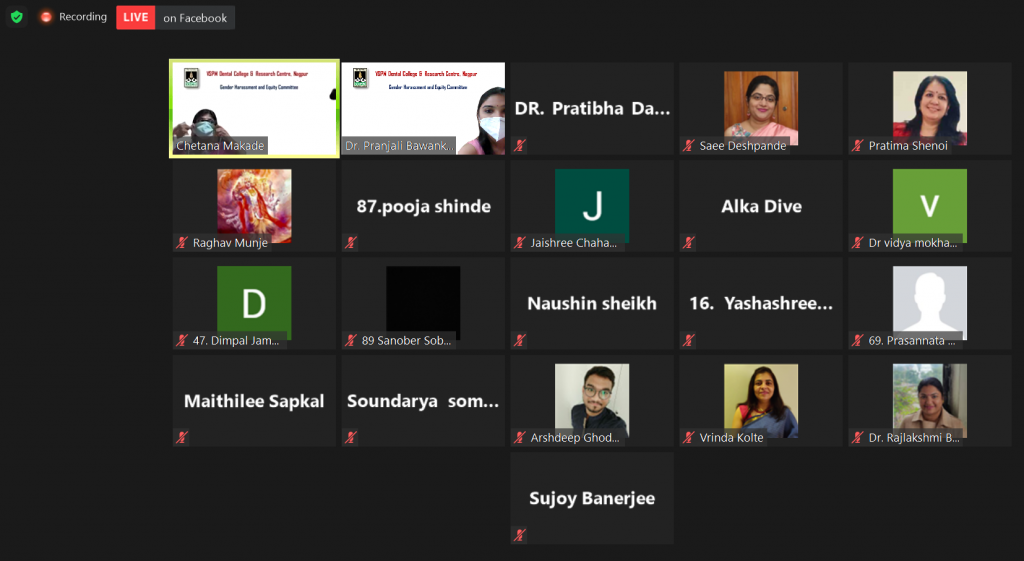The width and height of the screenshot is (1024, 561).
Task: Select Arshdeep Ghod's profile photo
Action: 592,400
